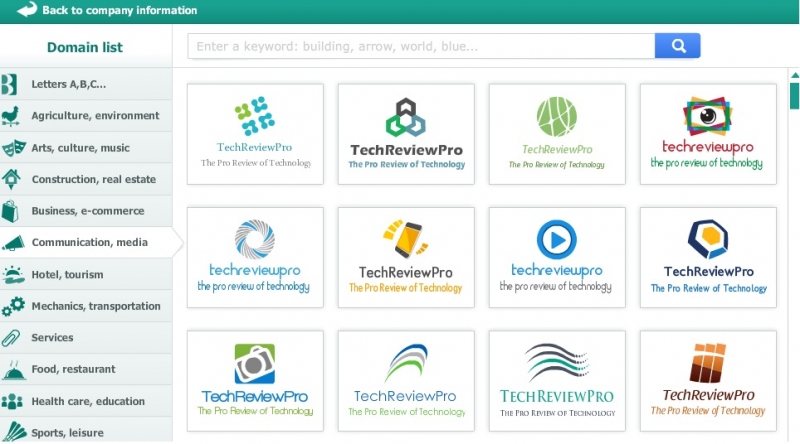Open the Communication, media category
Screen dimensions: 800x444
point(89,243)
